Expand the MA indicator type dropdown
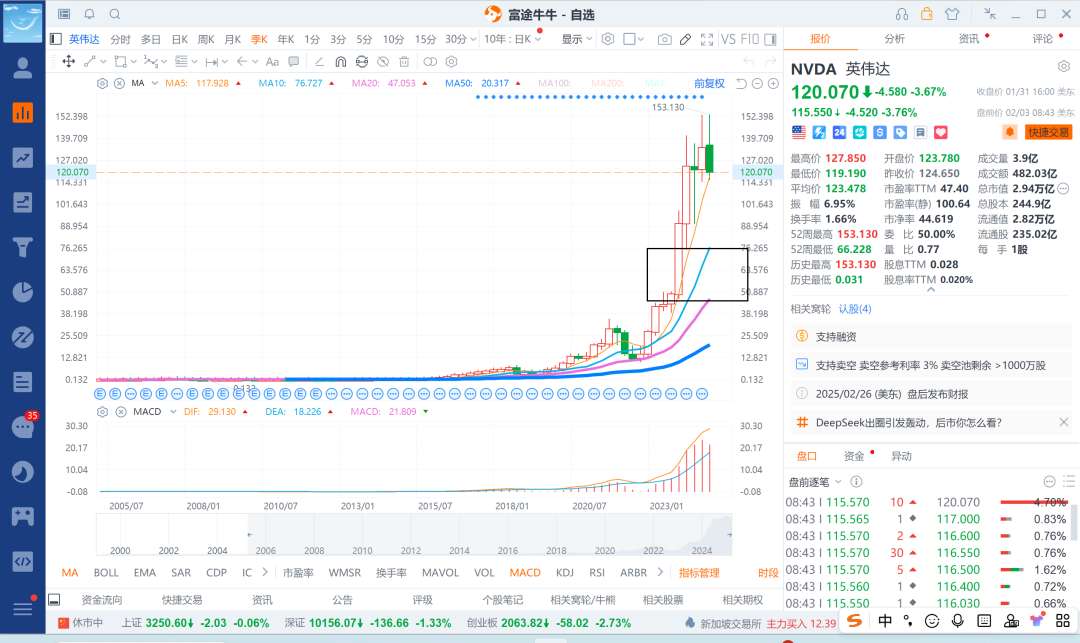This screenshot has height=643, width=1080. 155,83
